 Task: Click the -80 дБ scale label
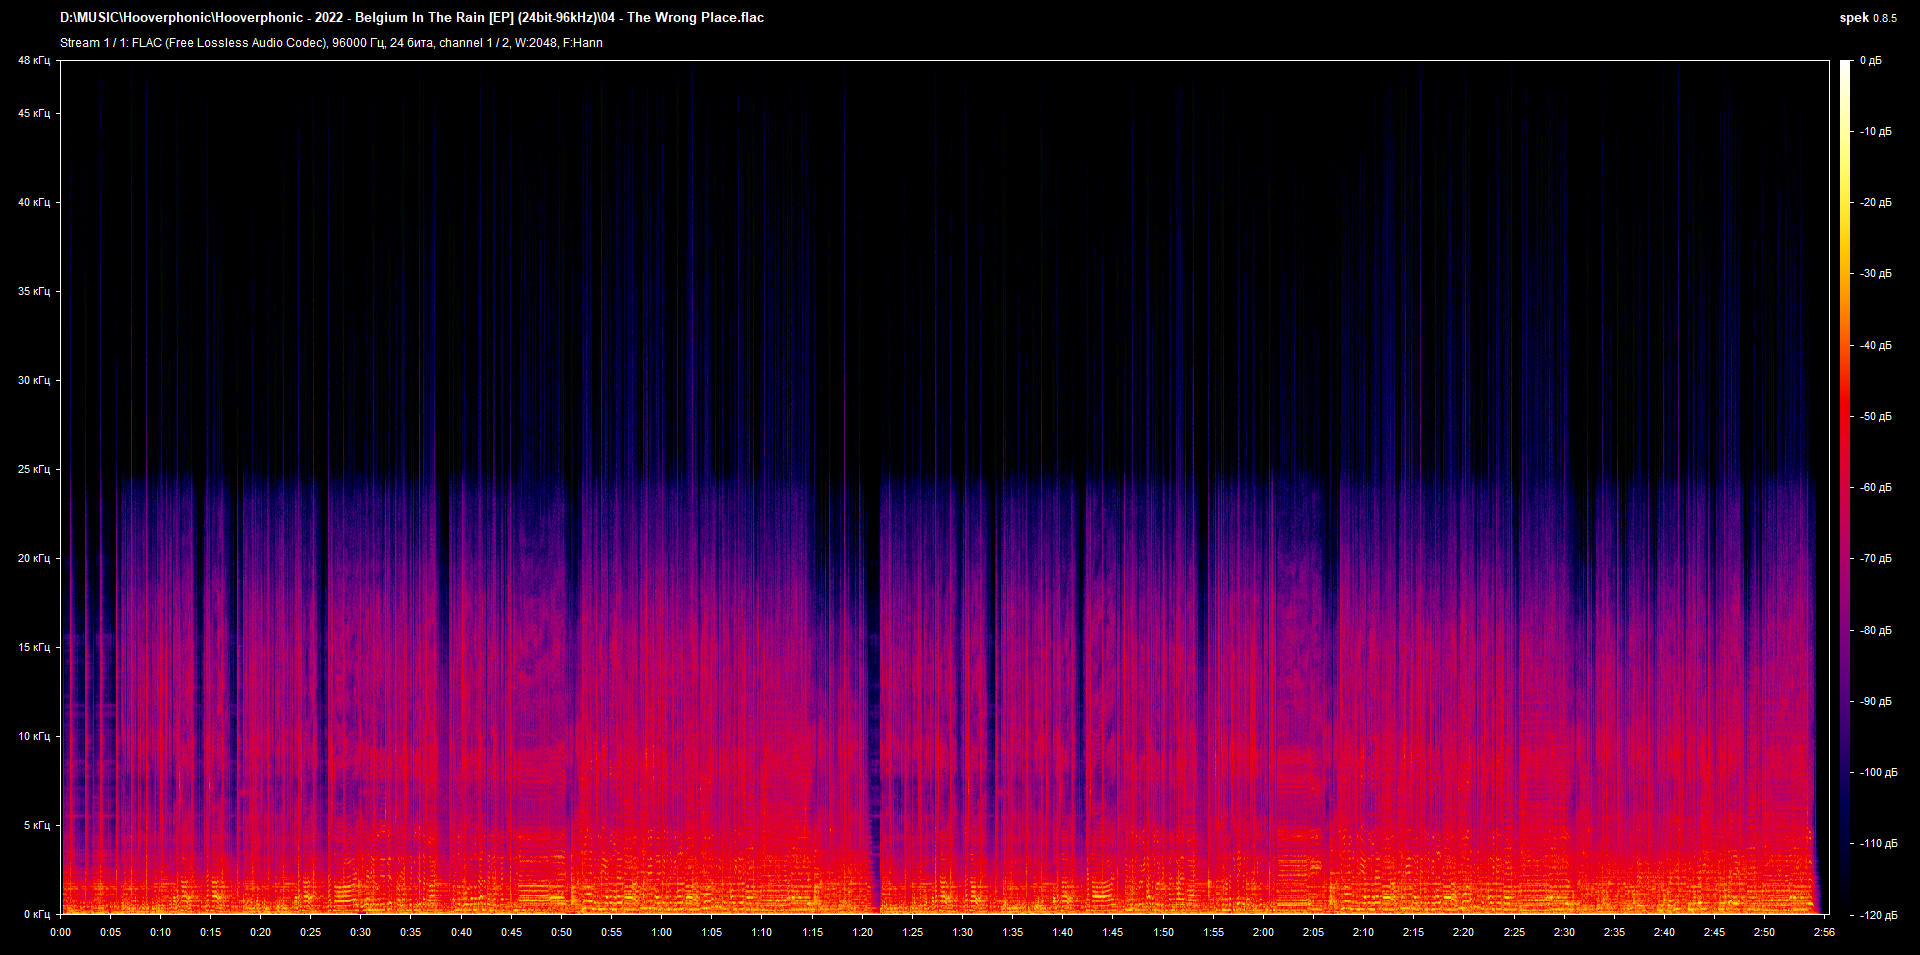tap(1875, 630)
